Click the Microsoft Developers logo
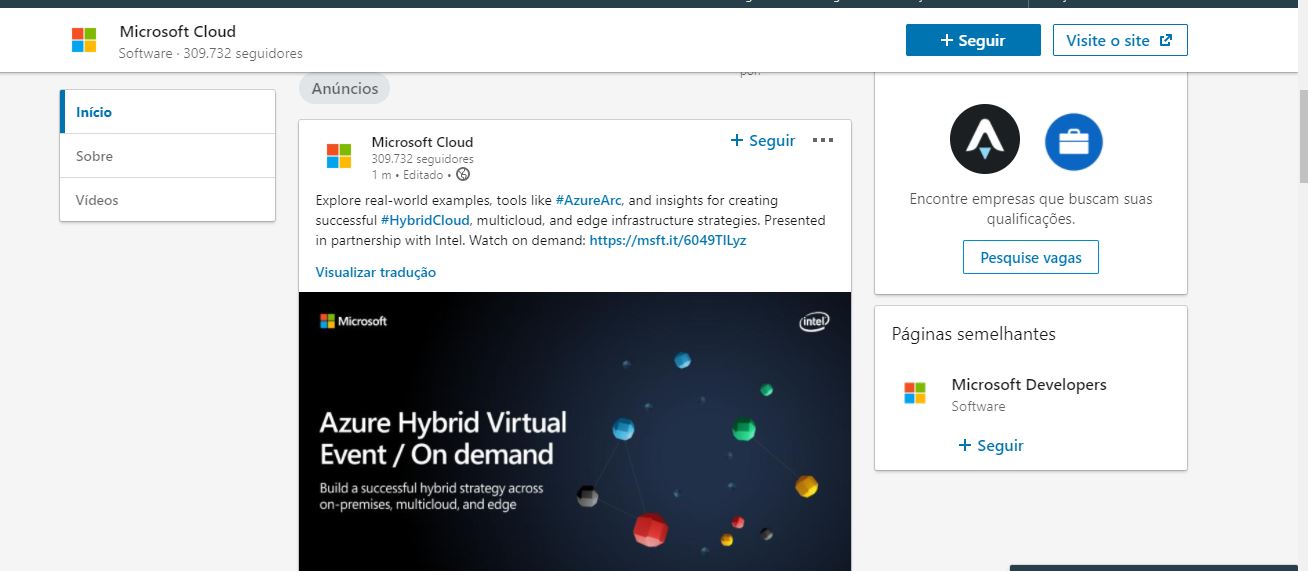The width and height of the screenshot is (1308, 571). coord(915,393)
